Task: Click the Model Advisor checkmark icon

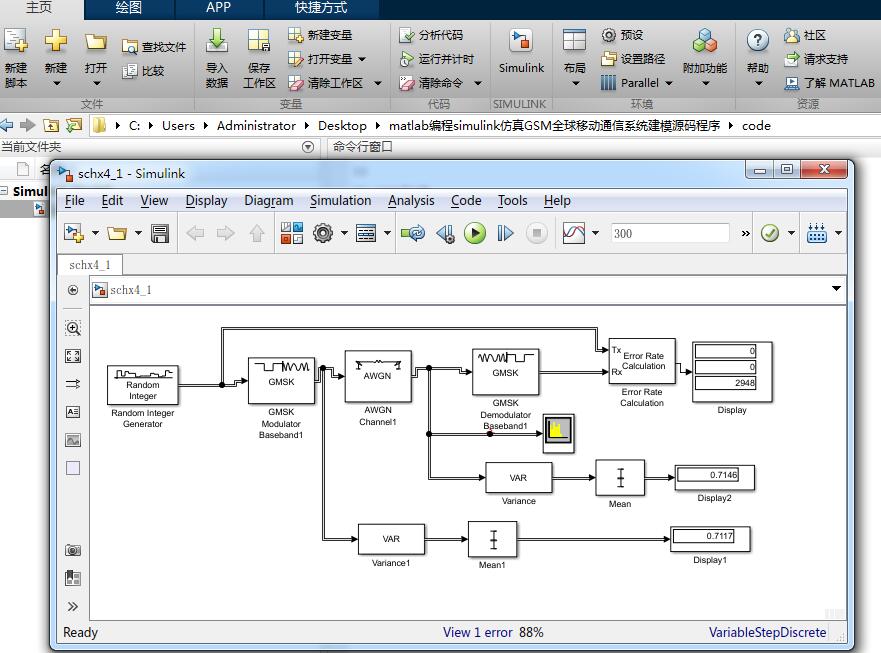Action: 770,233
